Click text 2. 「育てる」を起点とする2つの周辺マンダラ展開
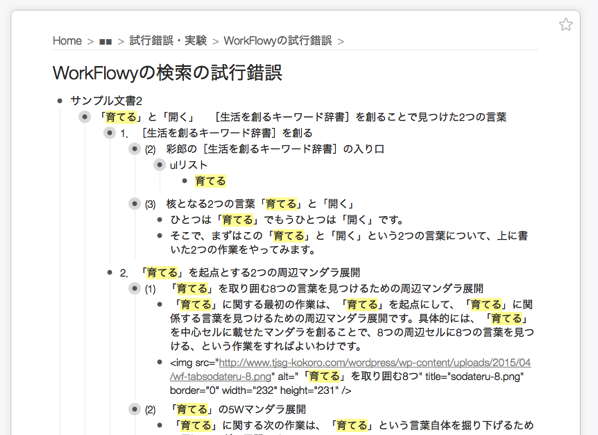Screen dimensions: 598x435 [x=240, y=273]
